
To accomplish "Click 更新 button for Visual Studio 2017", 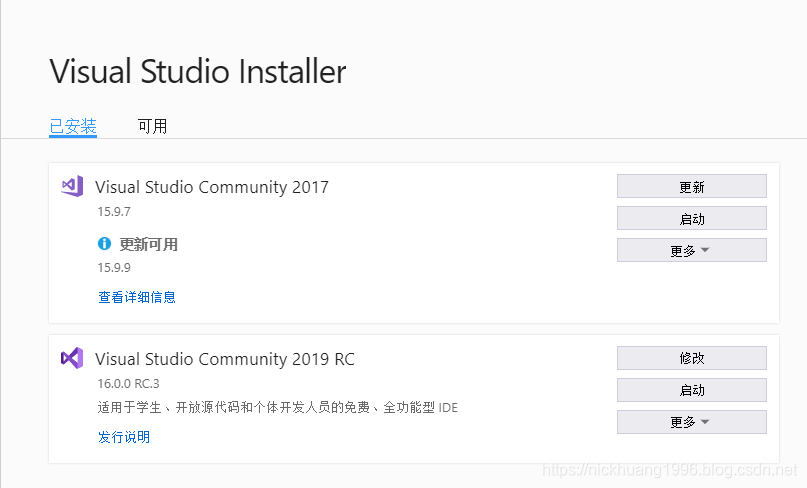I will [692, 186].
